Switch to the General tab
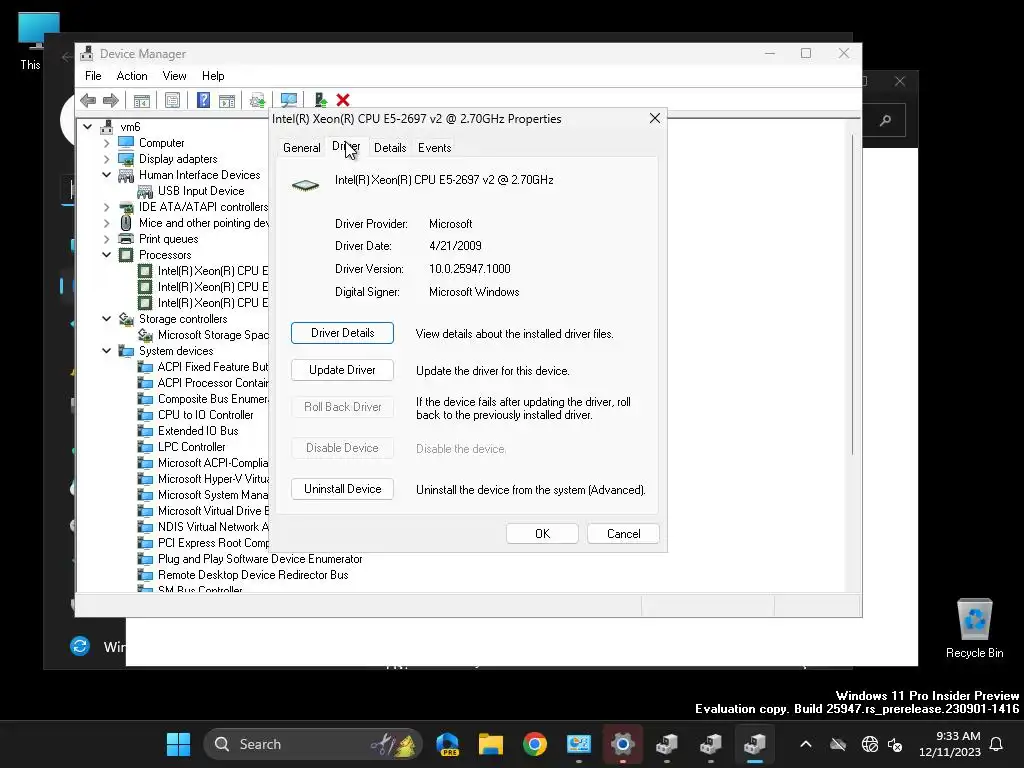The width and height of the screenshot is (1024, 768). pyautogui.click(x=302, y=148)
